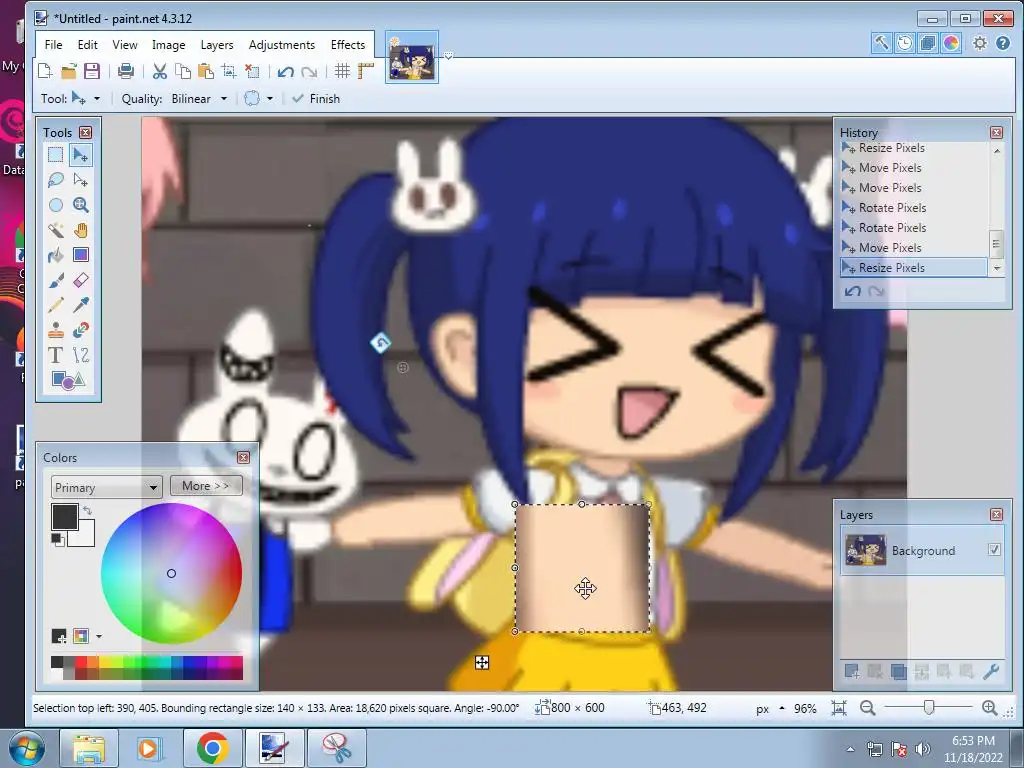Select the Clone Stamp tool
Image resolution: width=1024 pixels, height=768 pixels.
(56, 330)
